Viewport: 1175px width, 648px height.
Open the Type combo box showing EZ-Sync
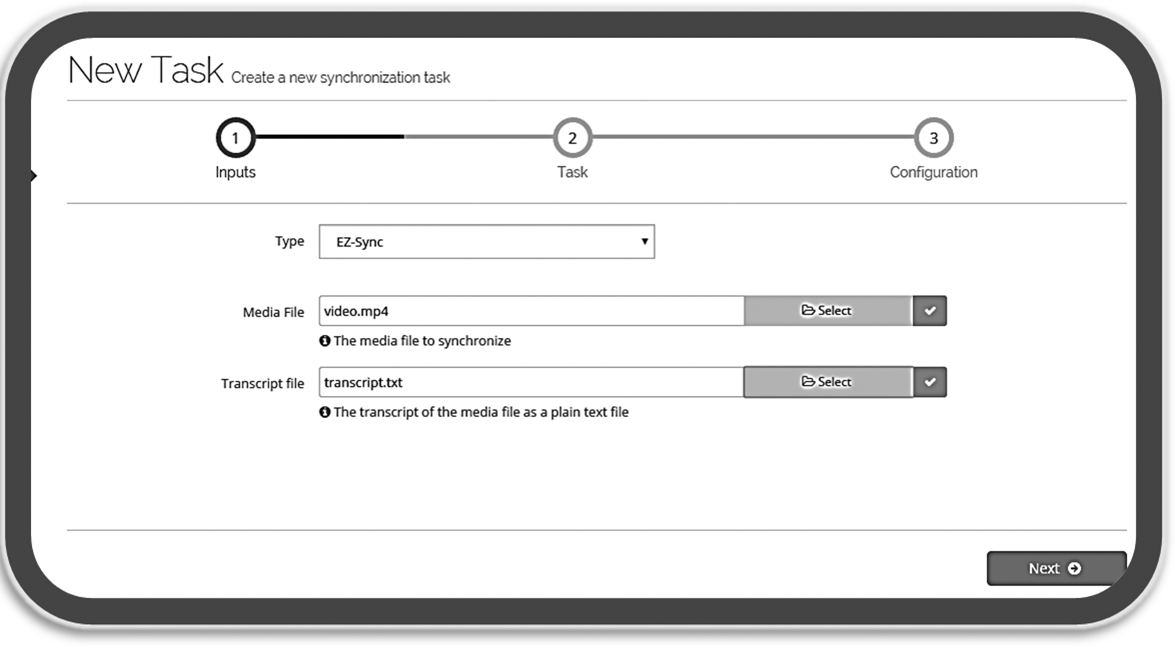click(x=486, y=242)
